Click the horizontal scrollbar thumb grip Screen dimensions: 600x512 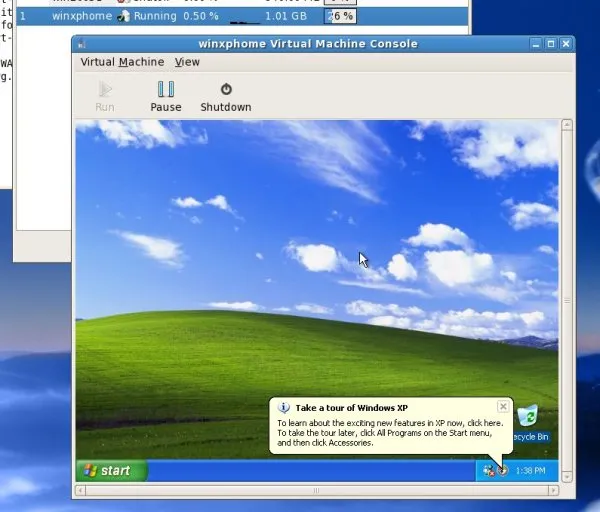pos(316,490)
